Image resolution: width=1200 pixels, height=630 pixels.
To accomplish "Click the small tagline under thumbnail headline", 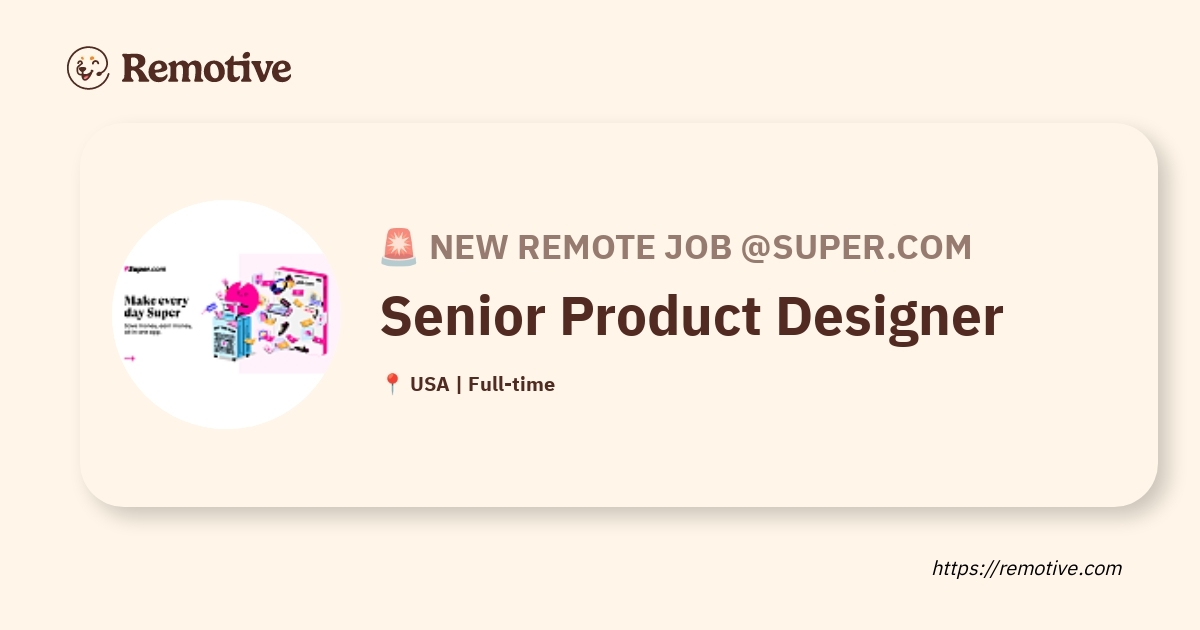I will tap(157, 329).
